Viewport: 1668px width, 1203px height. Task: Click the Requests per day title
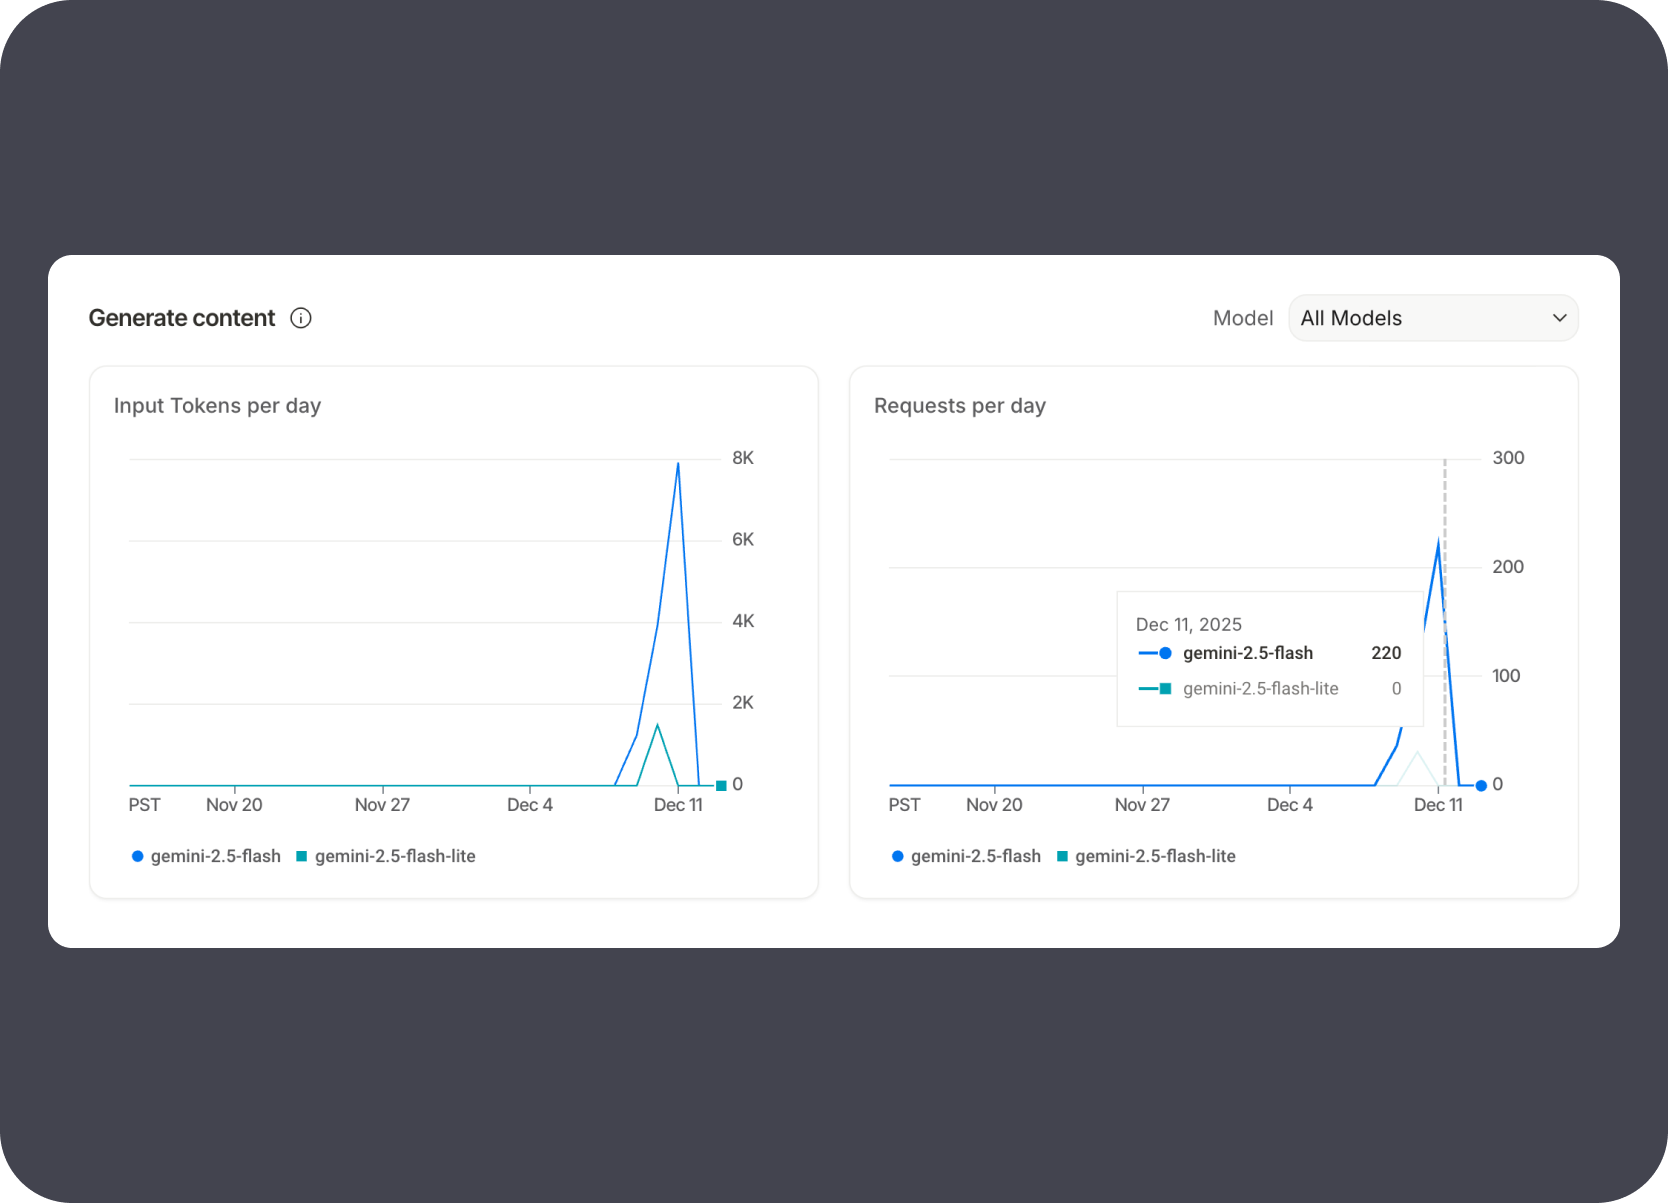pos(960,405)
